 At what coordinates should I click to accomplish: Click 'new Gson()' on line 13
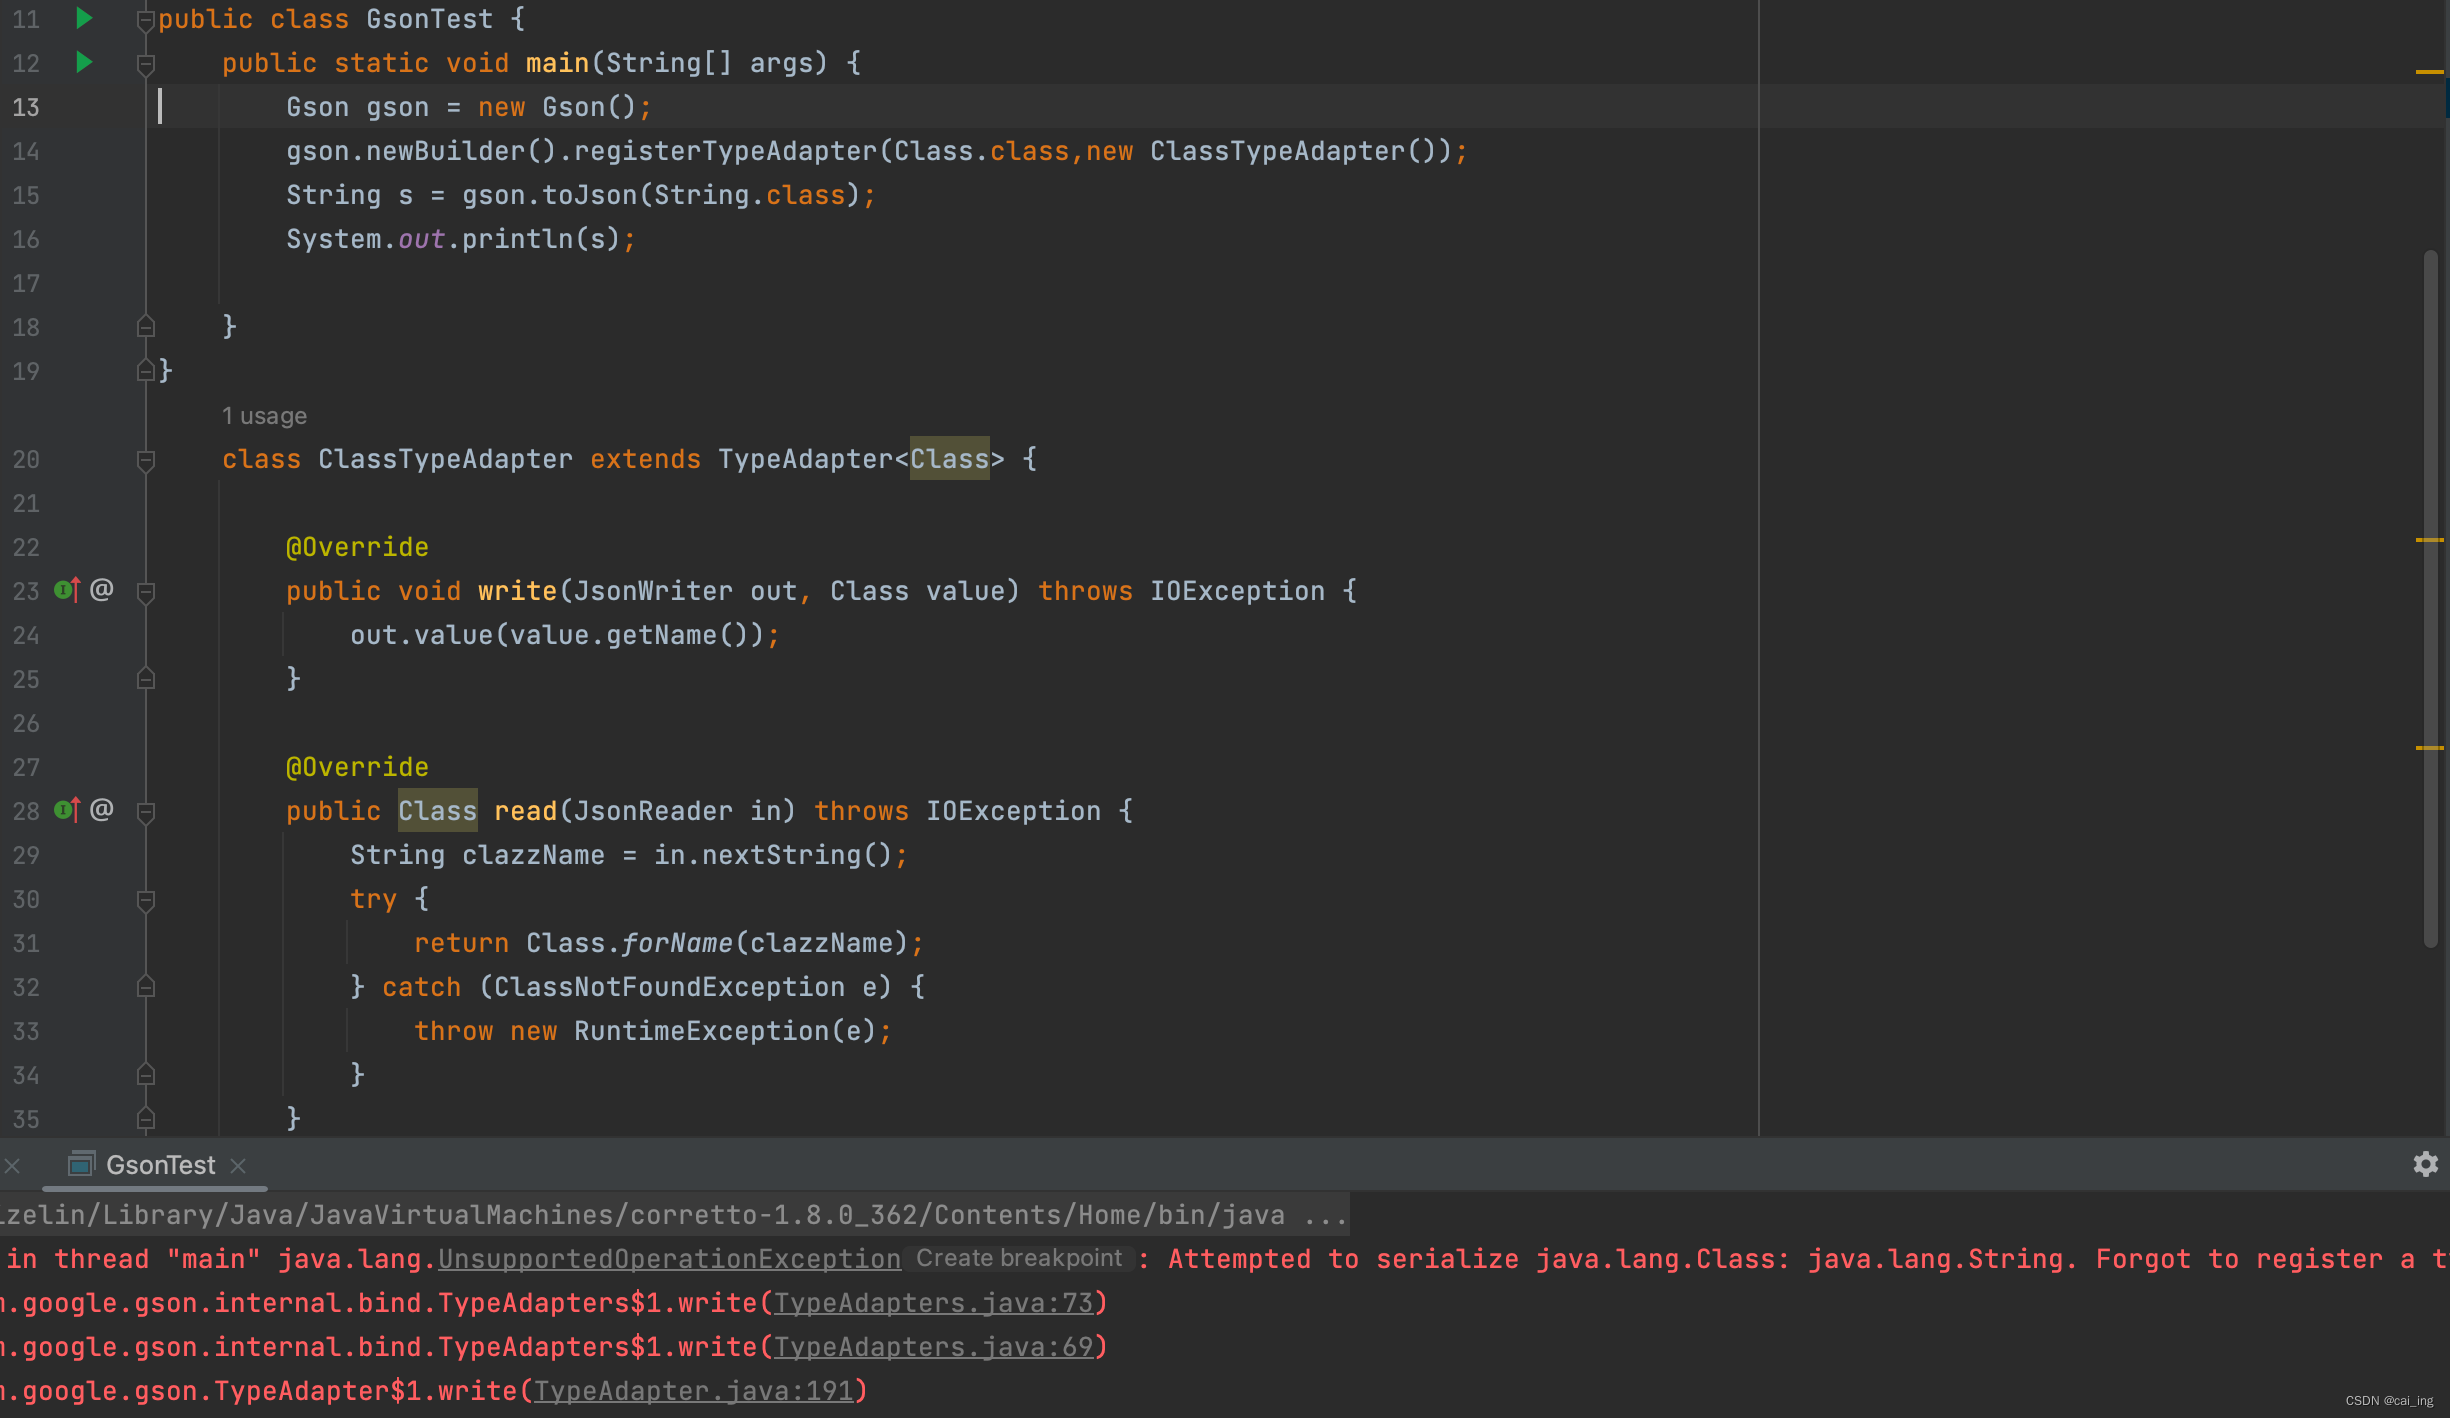pyautogui.click(x=557, y=107)
